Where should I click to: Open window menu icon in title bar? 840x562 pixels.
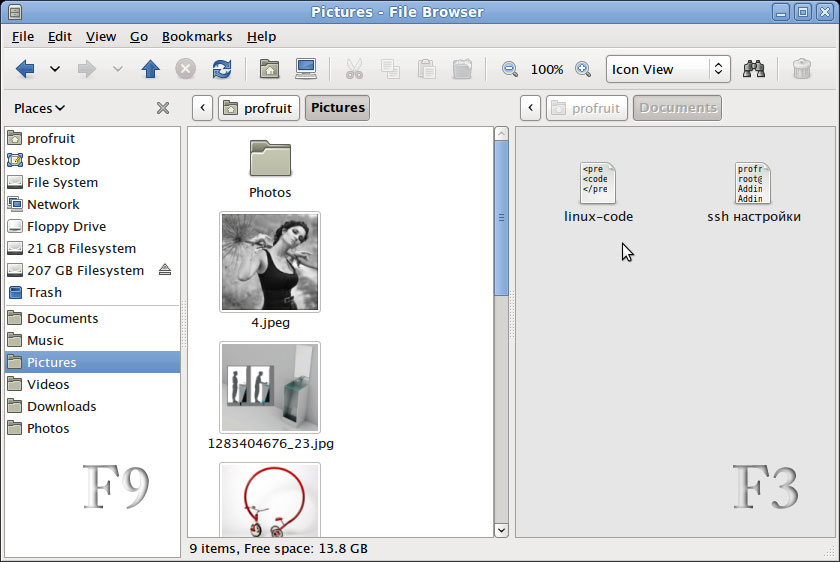[x=15, y=12]
